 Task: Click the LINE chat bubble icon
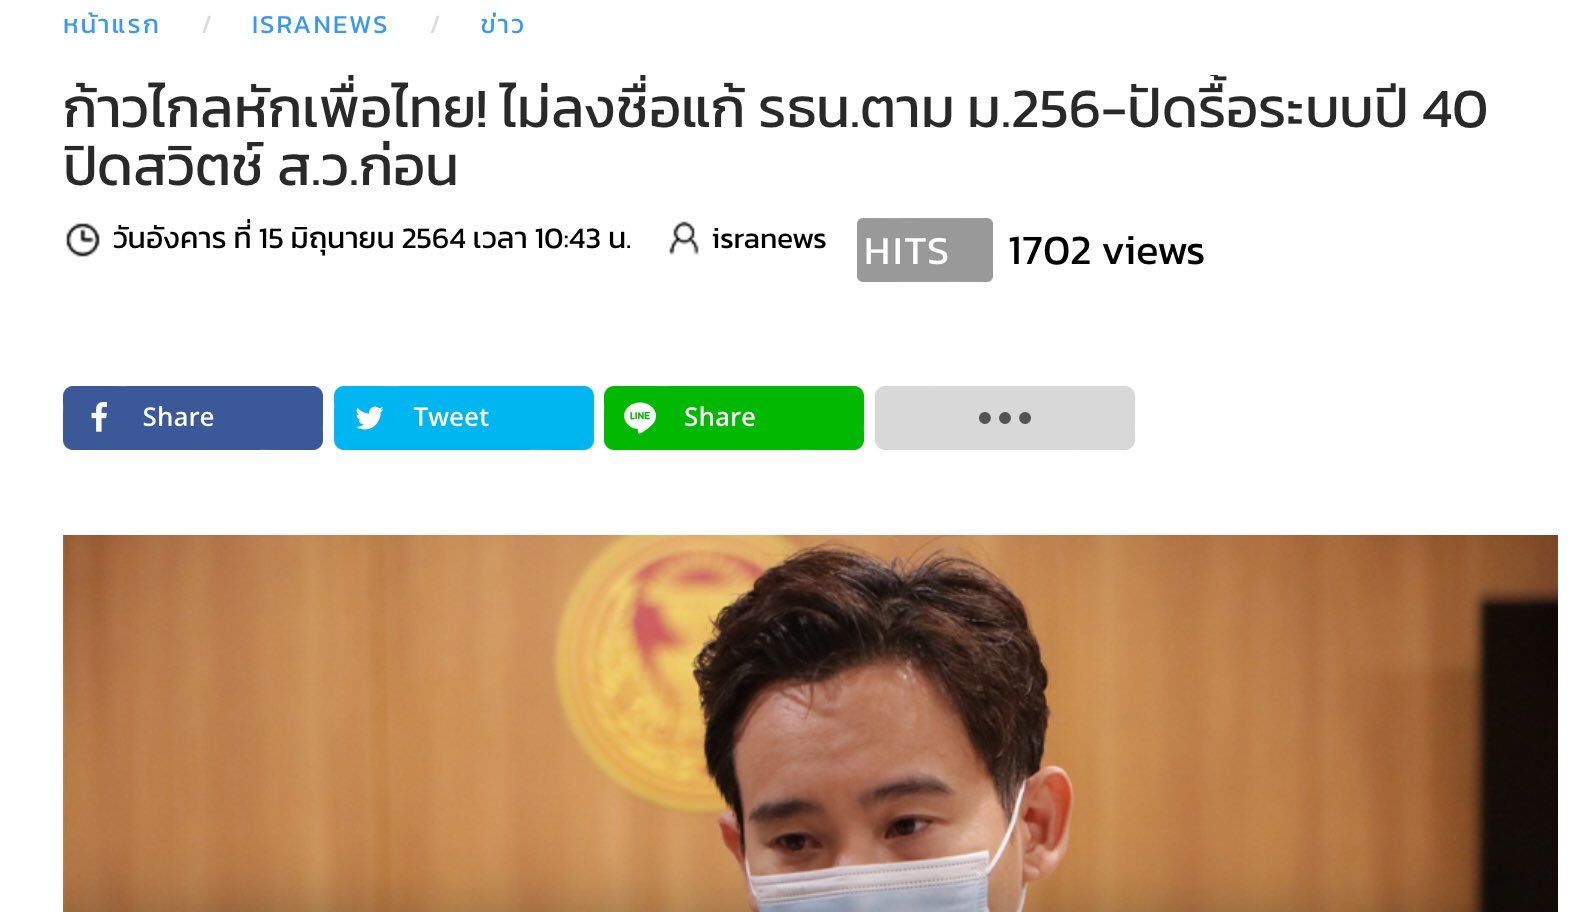pos(640,417)
